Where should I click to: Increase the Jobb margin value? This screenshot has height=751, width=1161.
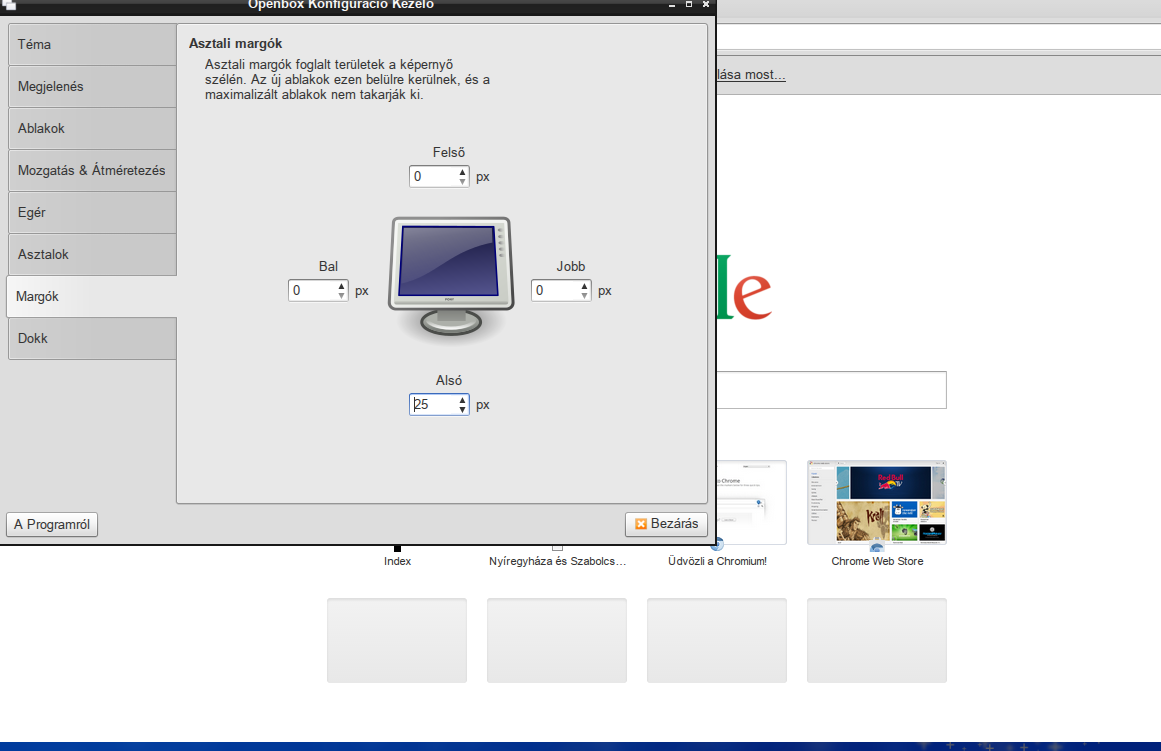tap(585, 286)
